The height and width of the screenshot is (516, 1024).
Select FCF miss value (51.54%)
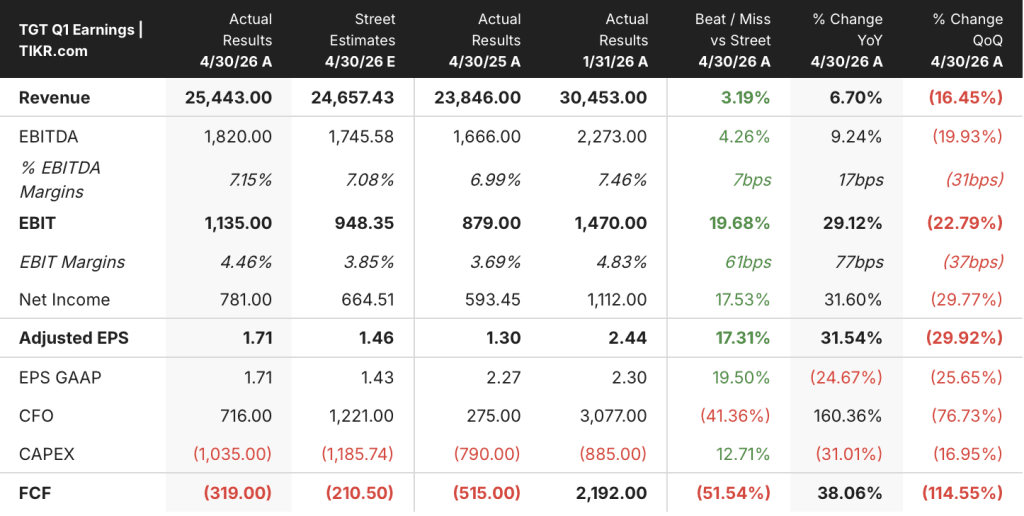click(733, 493)
